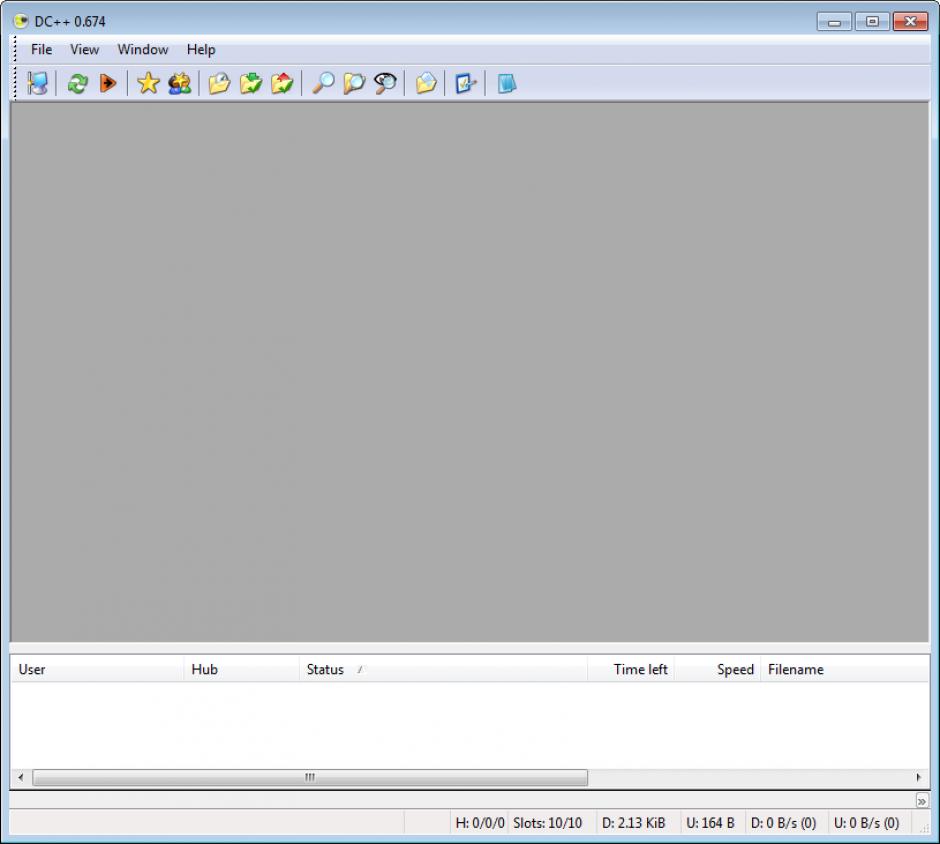940x844 pixels.
Task: Open the Window menu
Action: point(143,50)
